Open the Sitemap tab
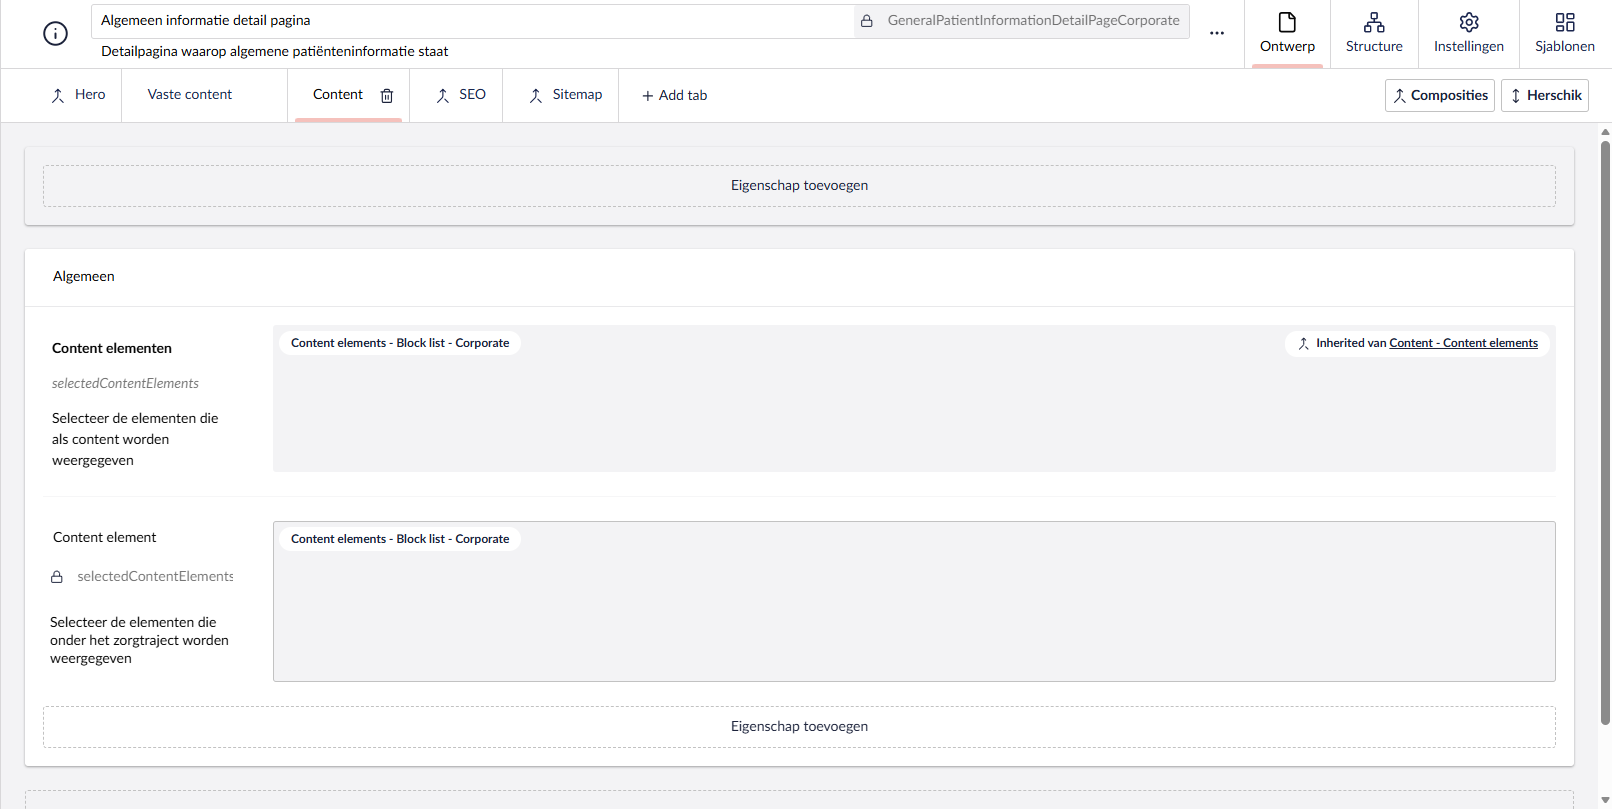Screen dimensions: 1612x809 [x=566, y=95]
